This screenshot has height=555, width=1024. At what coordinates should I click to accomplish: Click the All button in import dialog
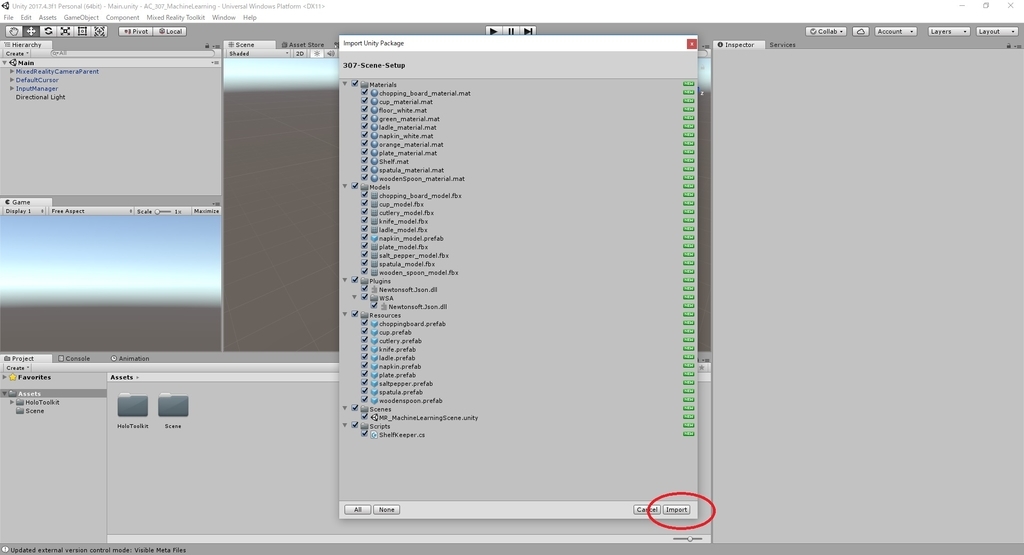click(x=358, y=509)
